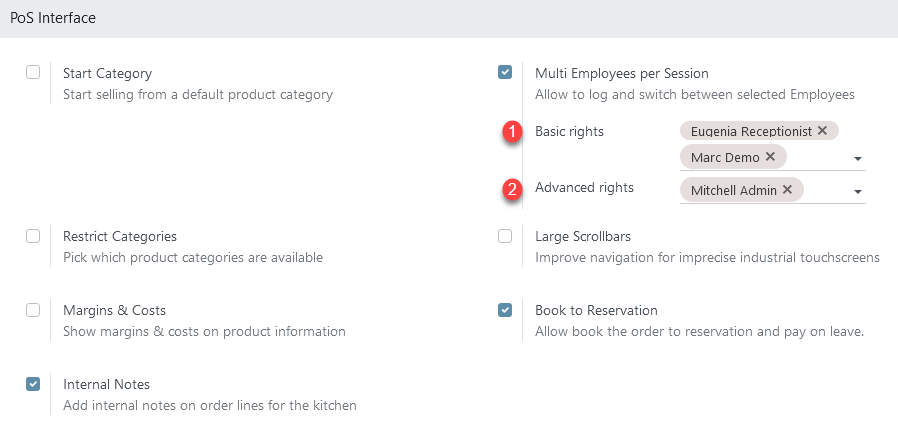898x422 pixels.
Task: Enable the Start Category checkbox
Action: (33, 73)
